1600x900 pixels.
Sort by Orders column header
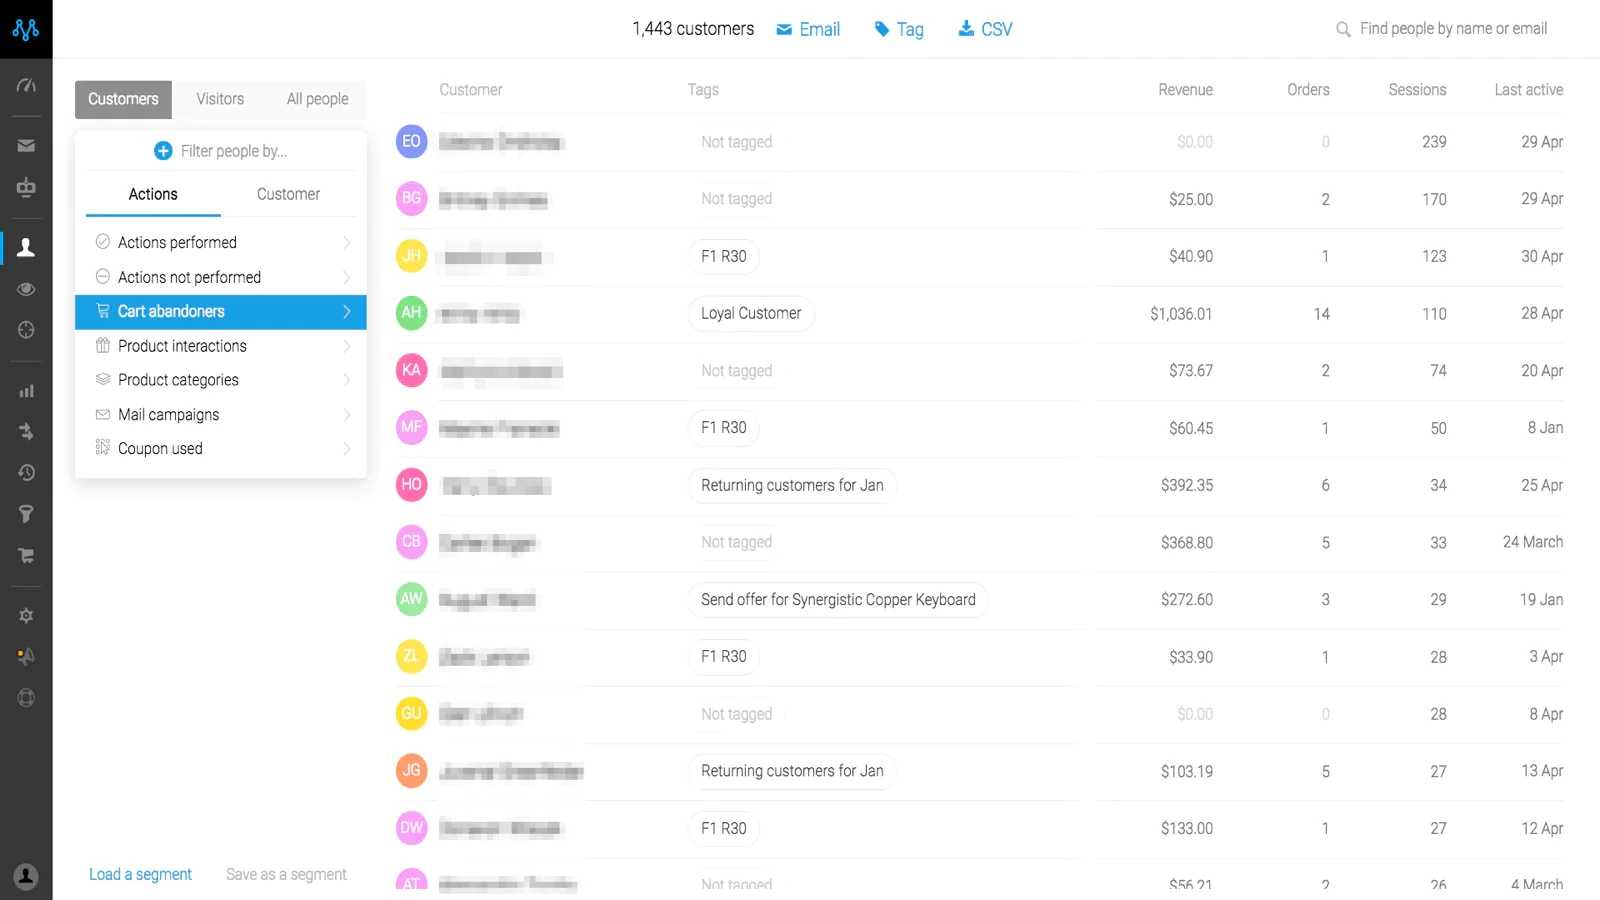[1308, 90]
